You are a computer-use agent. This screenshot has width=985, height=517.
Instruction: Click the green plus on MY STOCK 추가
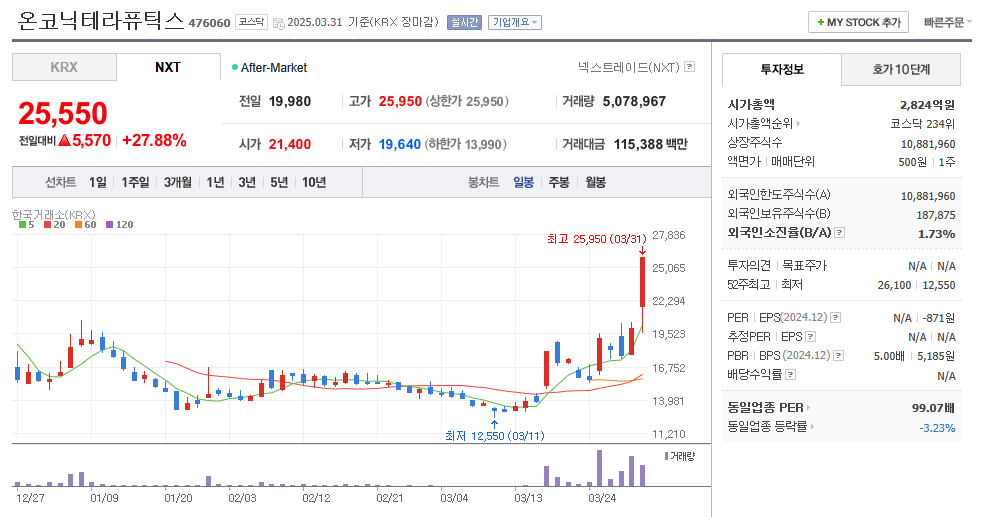click(820, 23)
